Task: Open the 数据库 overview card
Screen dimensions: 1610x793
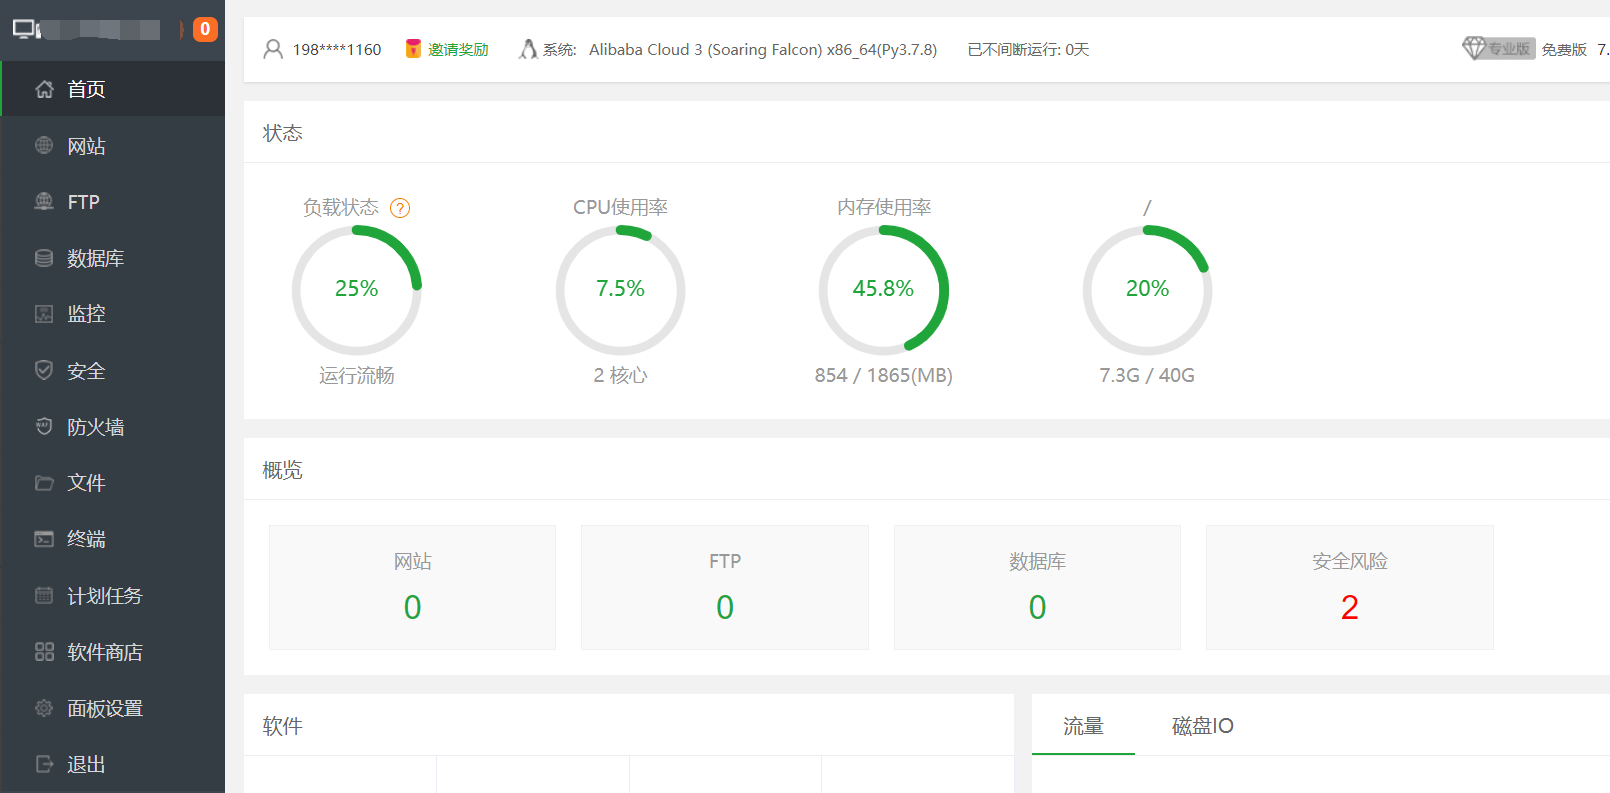Action: coord(1037,587)
